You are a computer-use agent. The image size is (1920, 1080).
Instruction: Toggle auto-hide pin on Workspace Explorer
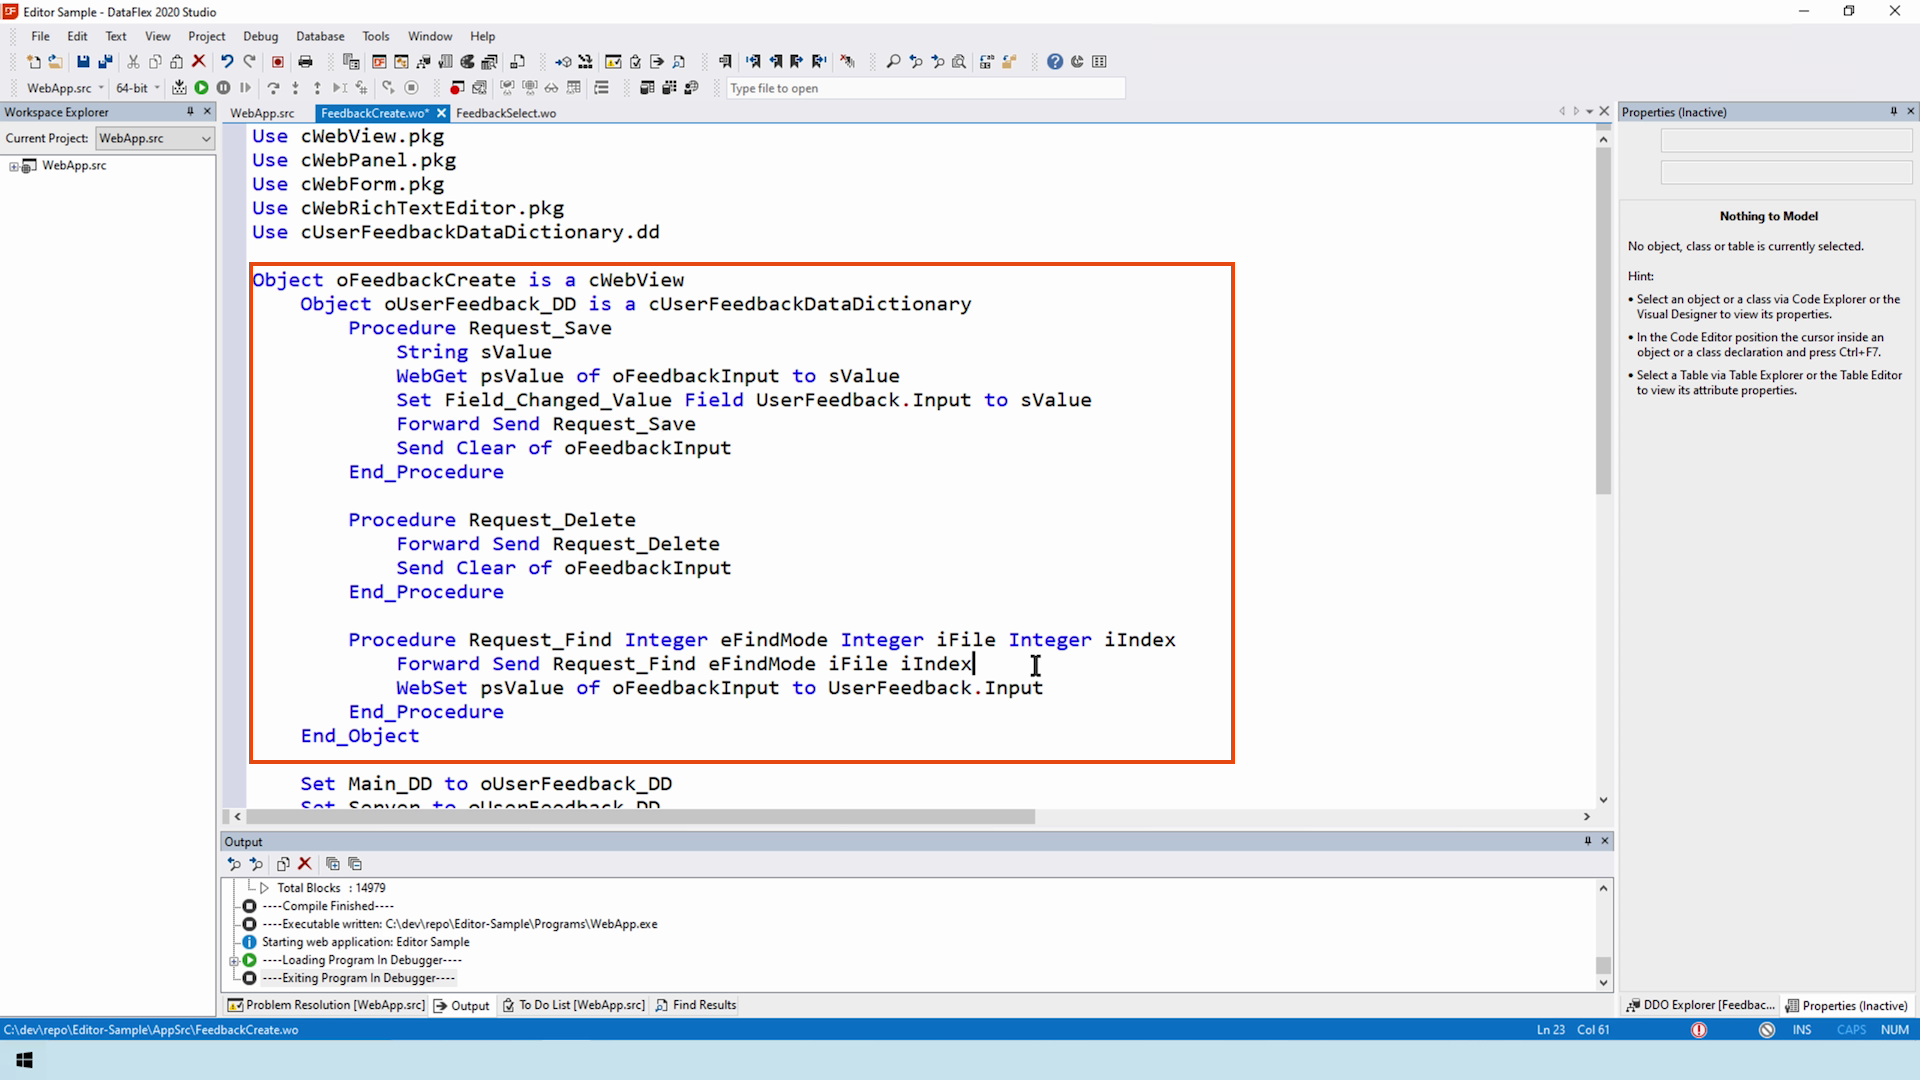point(190,112)
